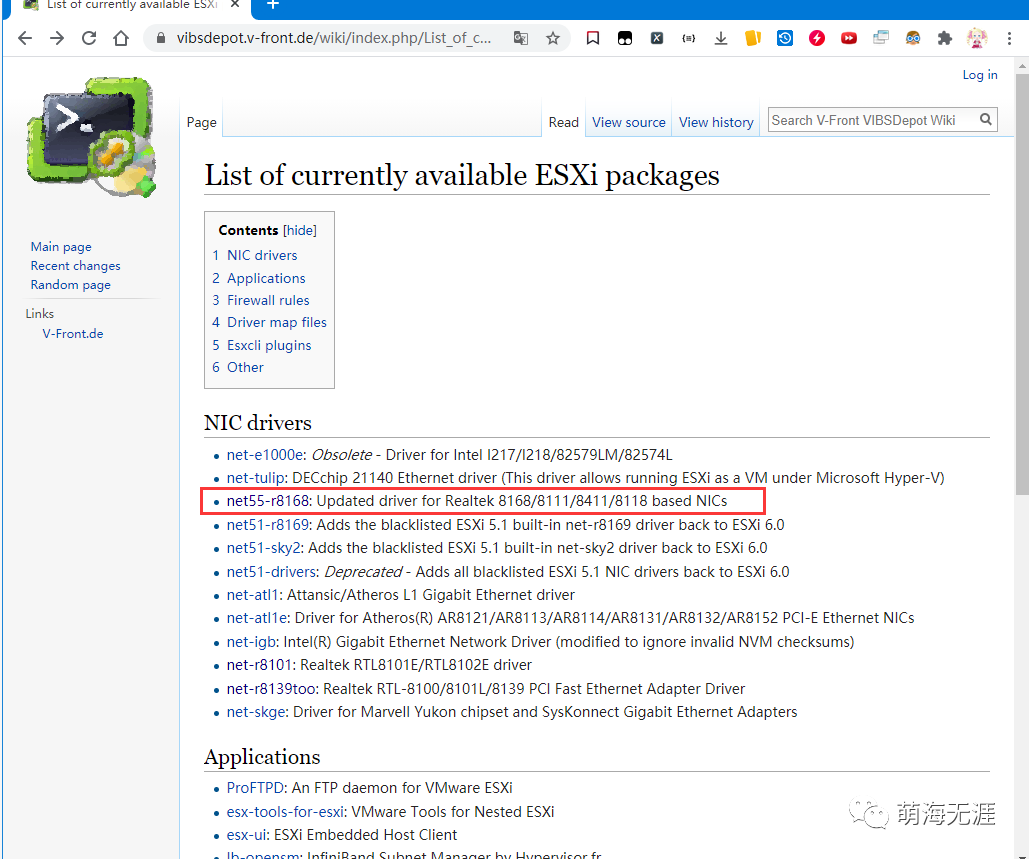Viewport: 1029px width, 859px height.
Task: Jump to Applications in Contents
Action: 266,278
